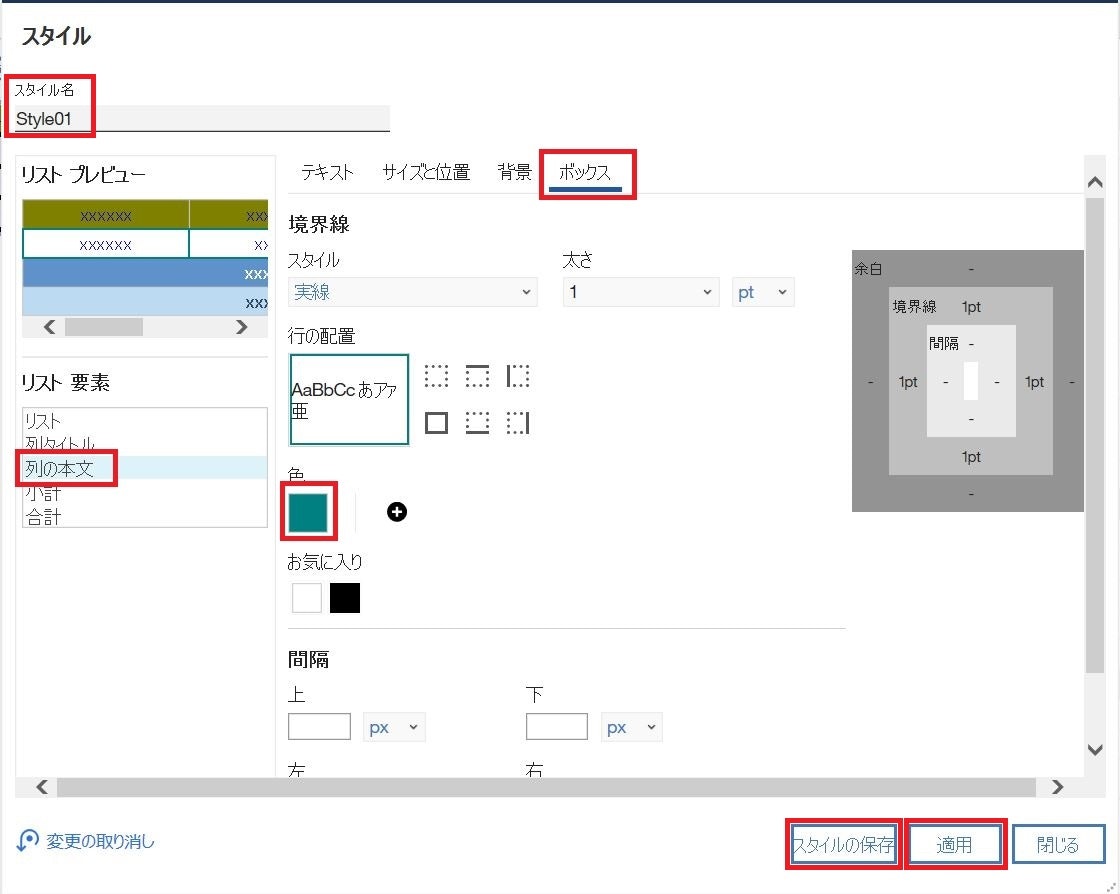Select the no-border line placement icon
This screenshot has width=1120, height=894.
point(436,376)
